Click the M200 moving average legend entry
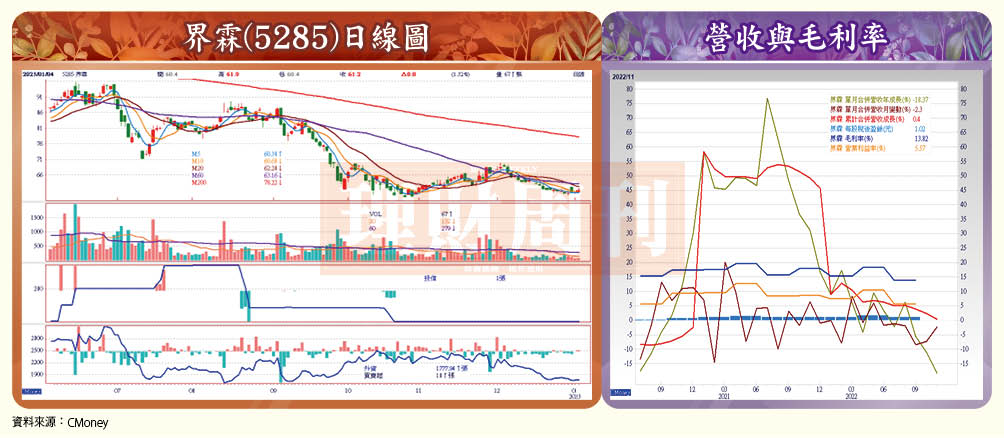 coord(197,181)
